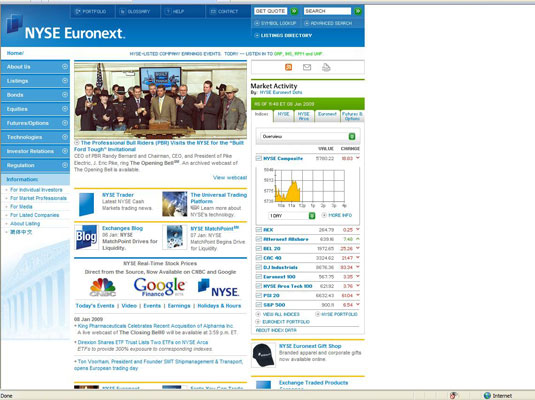Viewport: 535px width, 400px height.
Task: Toggle the BEL 20 index checkbox
Action: pyautogui.click(x=259, y=248)
